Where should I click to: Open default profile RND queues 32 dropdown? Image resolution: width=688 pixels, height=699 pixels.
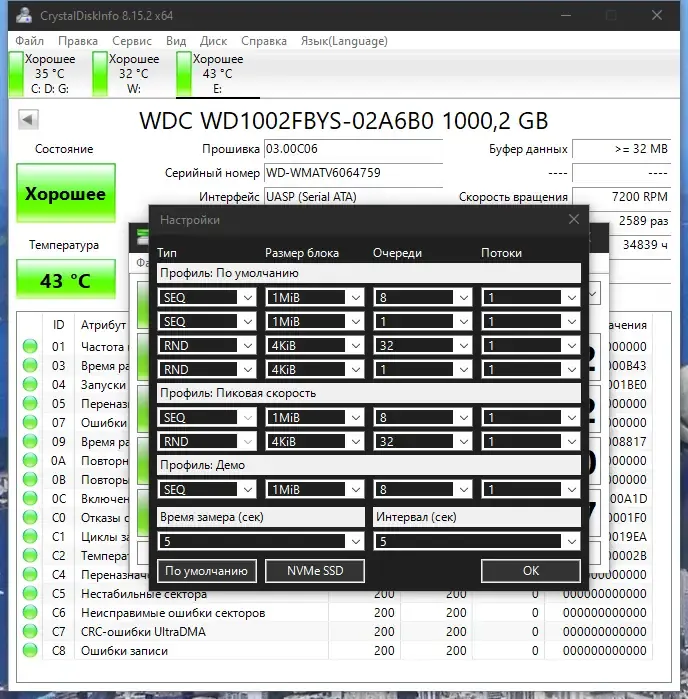(423, 345)
